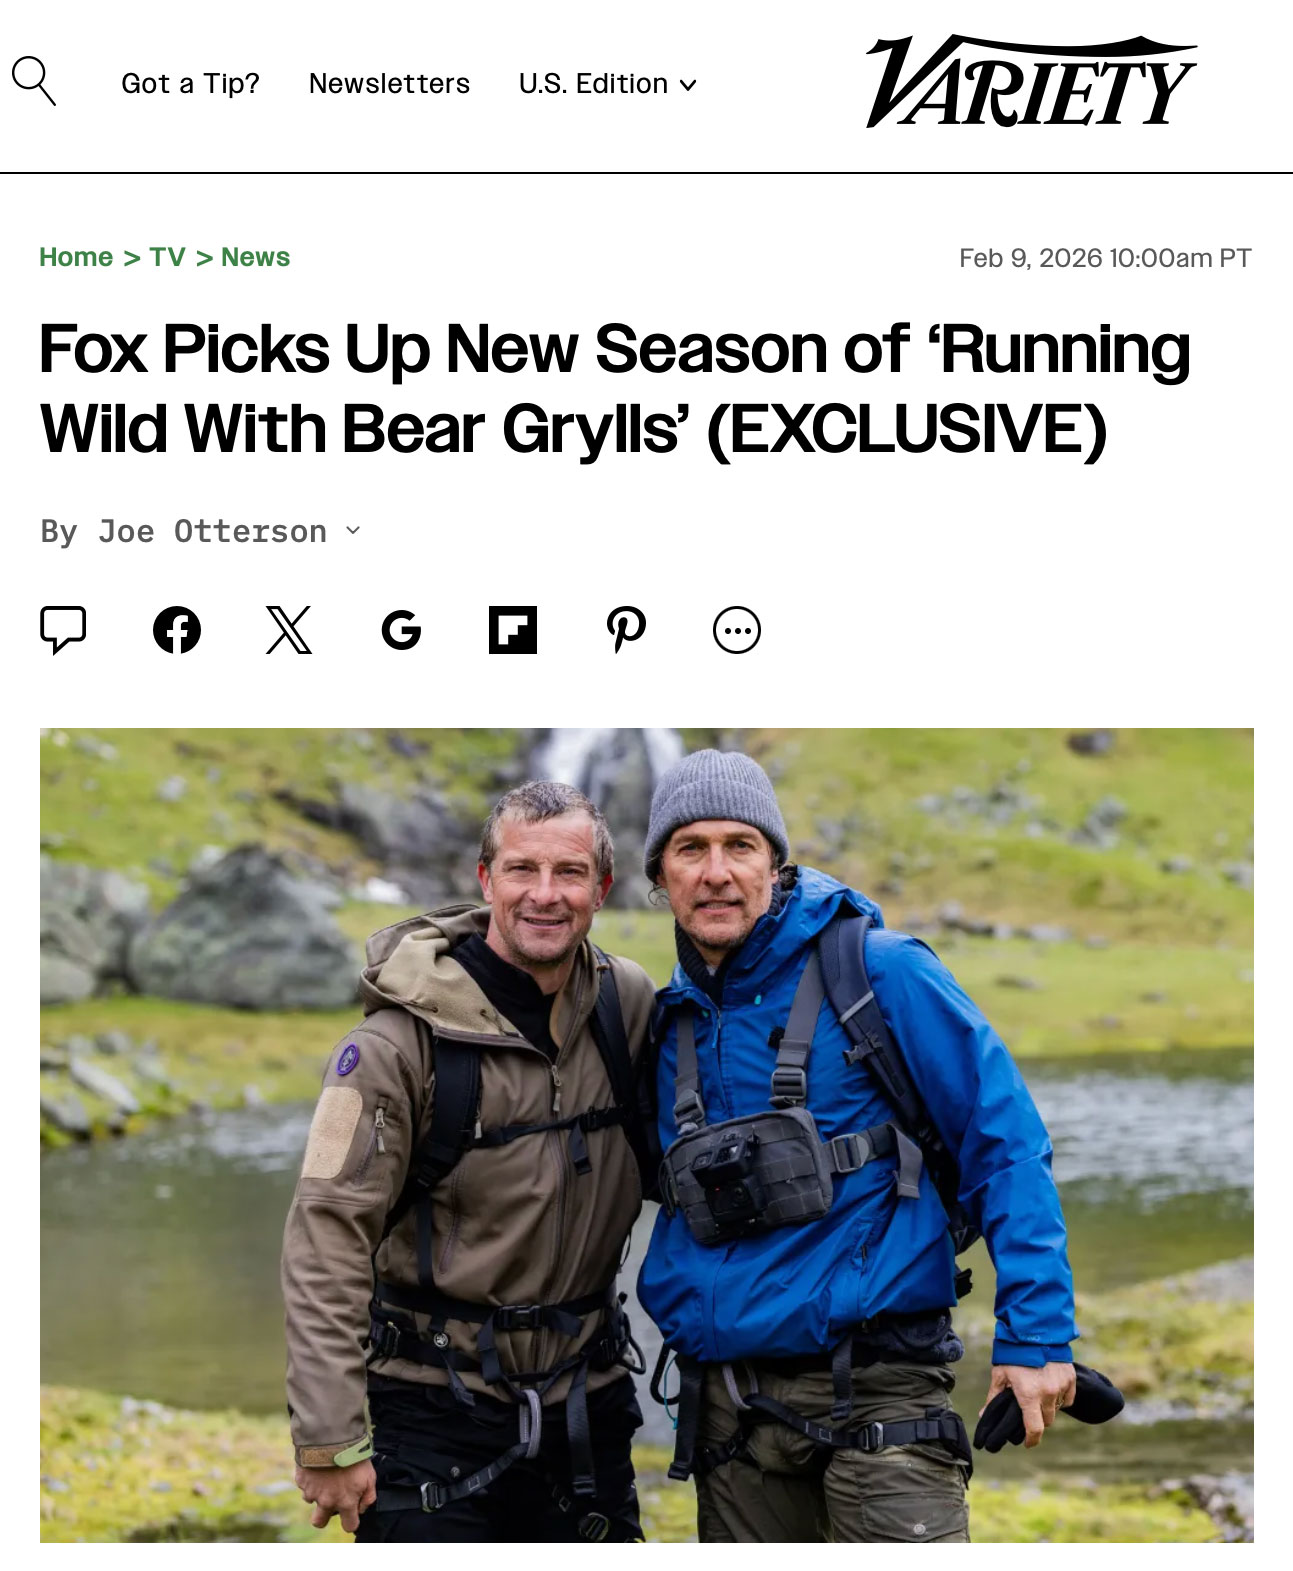Toggle the search bar open

coord(36,80)
